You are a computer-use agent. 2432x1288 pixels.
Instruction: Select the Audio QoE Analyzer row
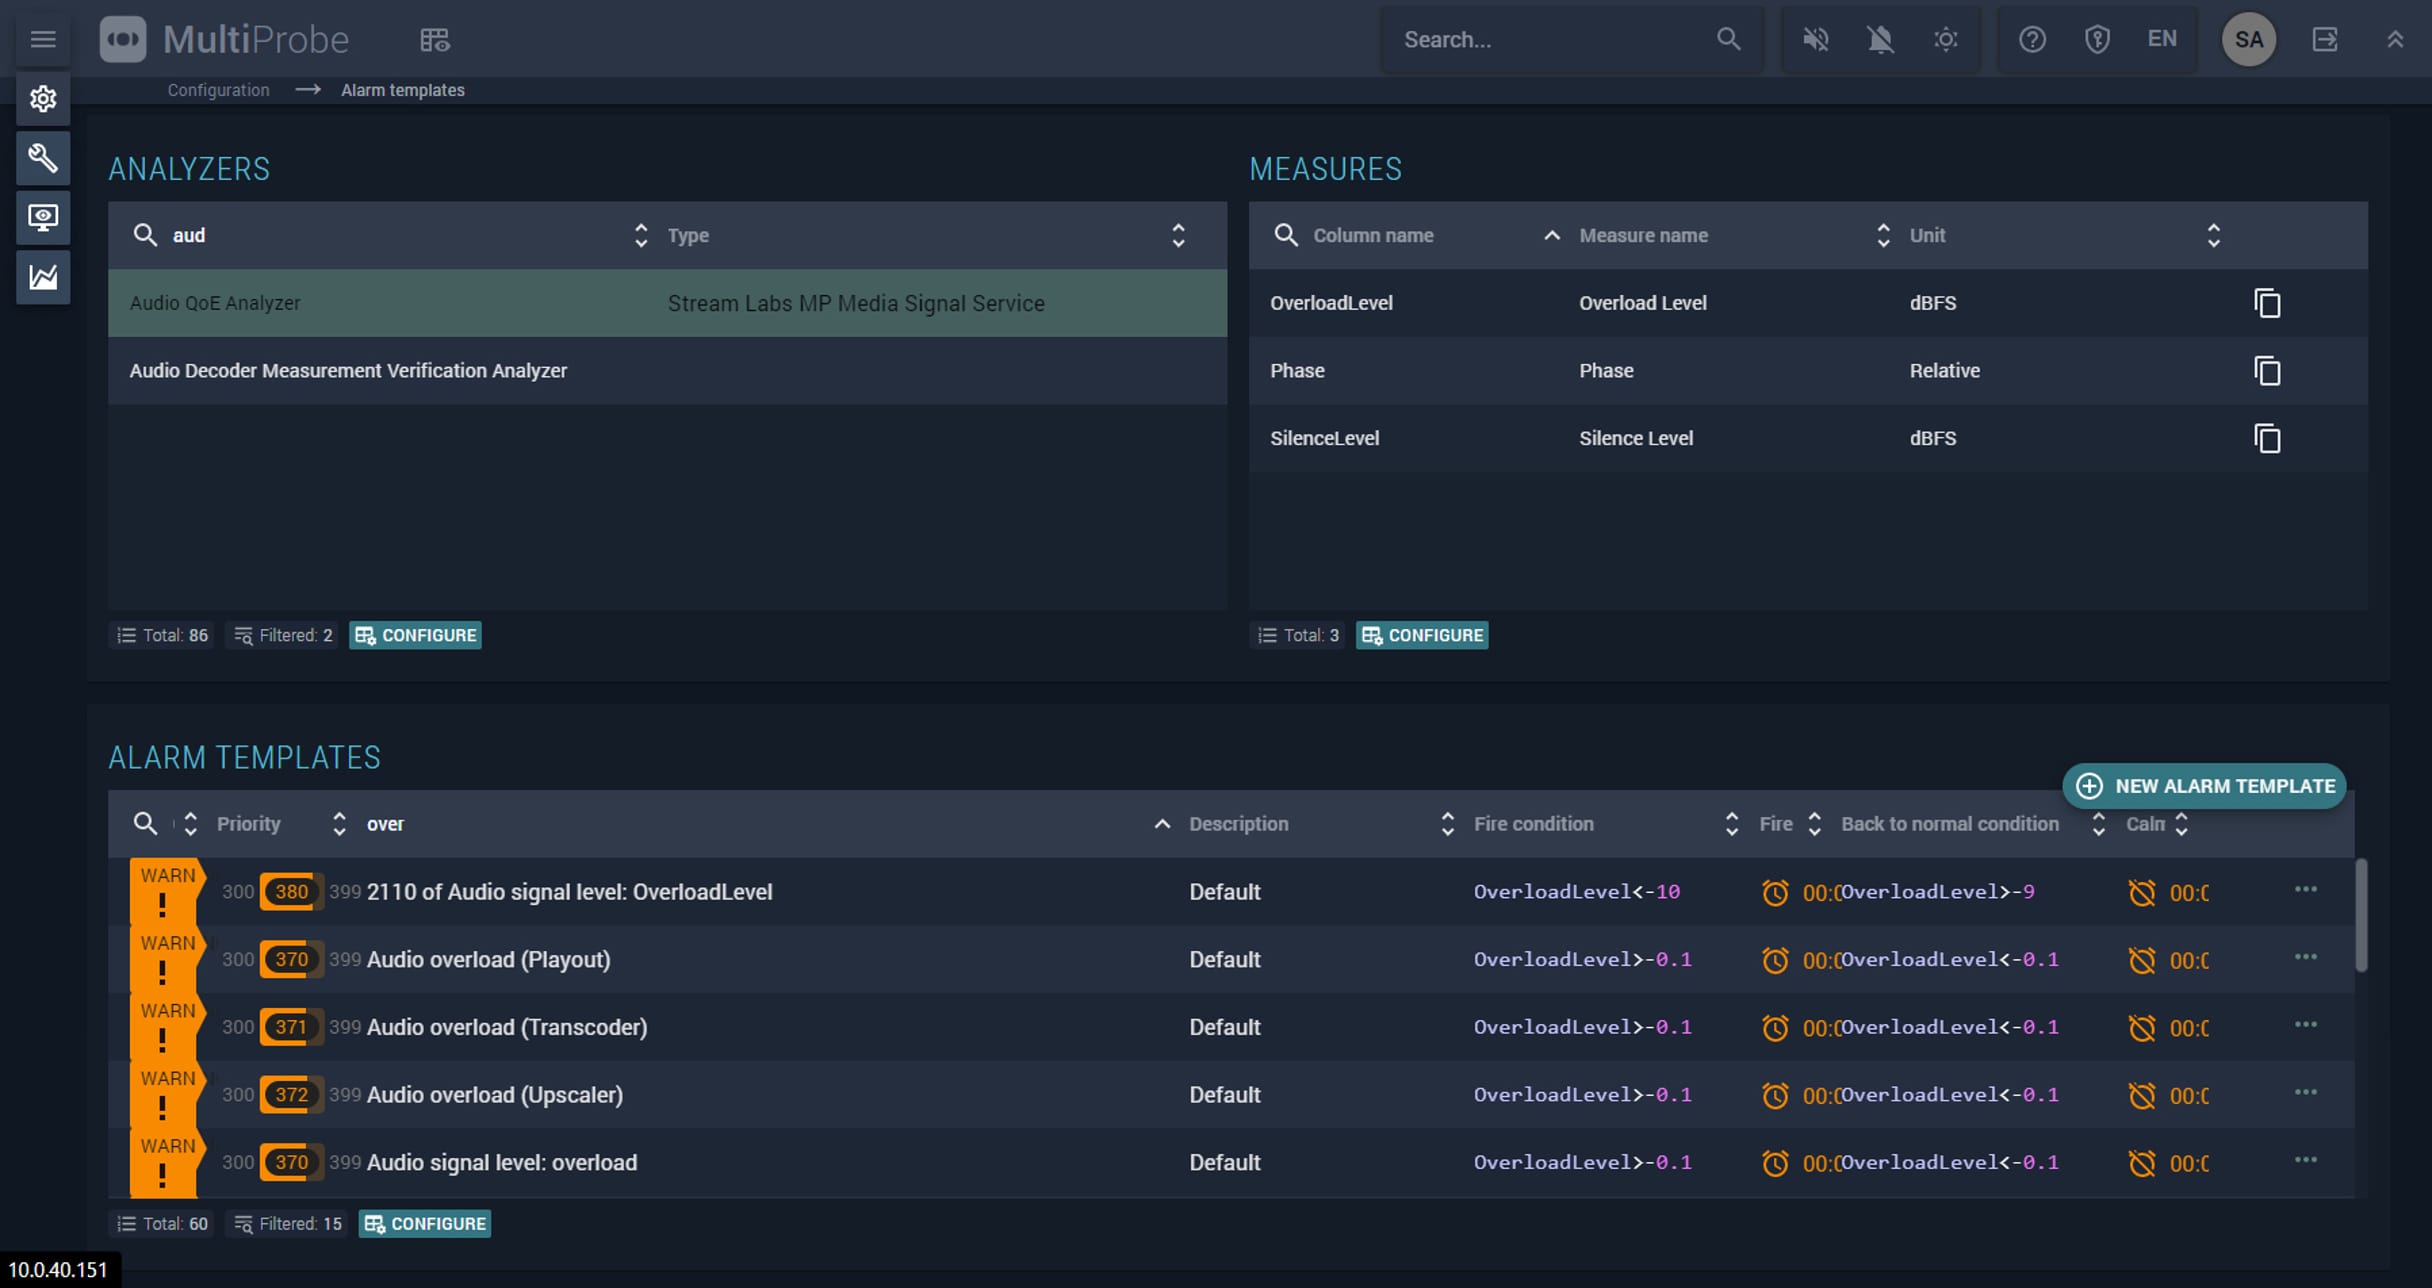(667, 303)
